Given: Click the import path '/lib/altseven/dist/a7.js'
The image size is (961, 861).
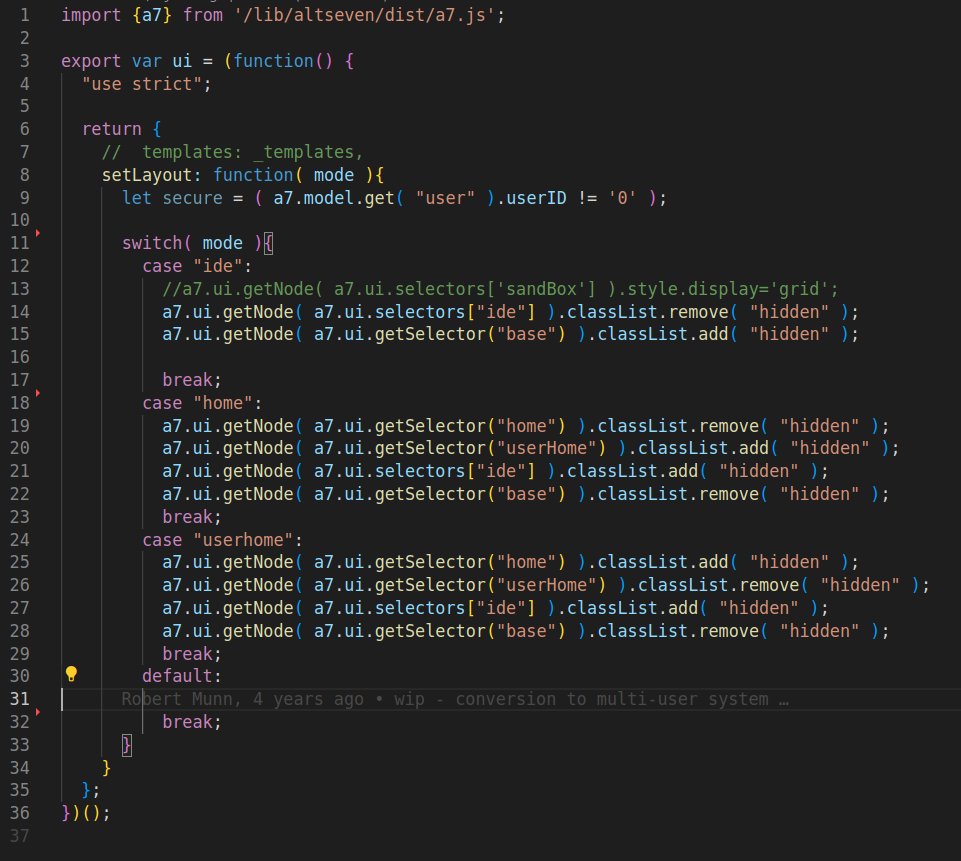Looking at the screenshot, I should (364, 15).
